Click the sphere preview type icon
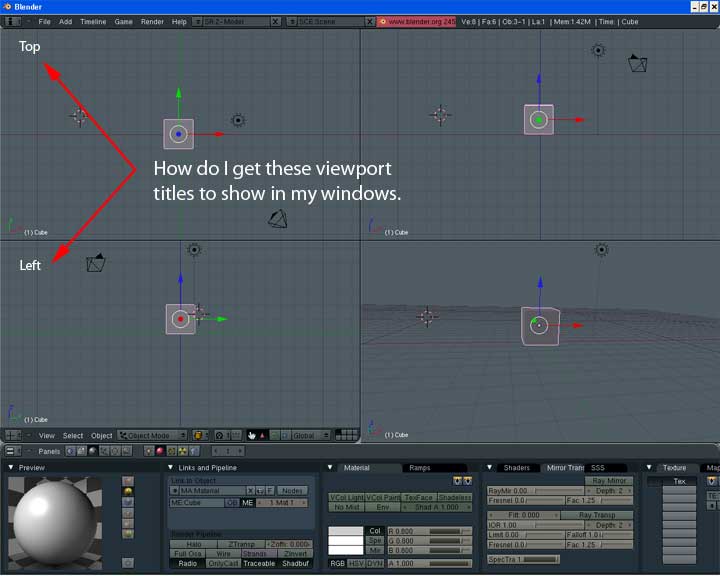 [128, 493]
